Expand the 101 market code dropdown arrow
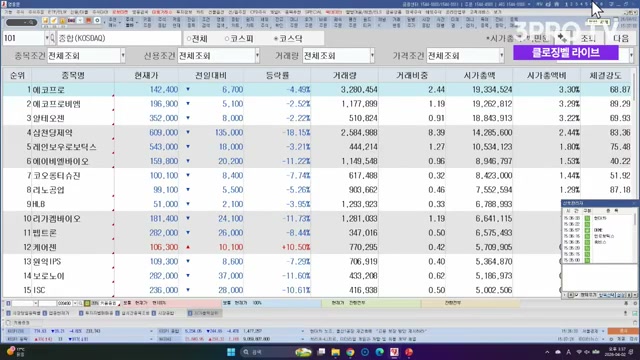 click(x=47, y=38)
